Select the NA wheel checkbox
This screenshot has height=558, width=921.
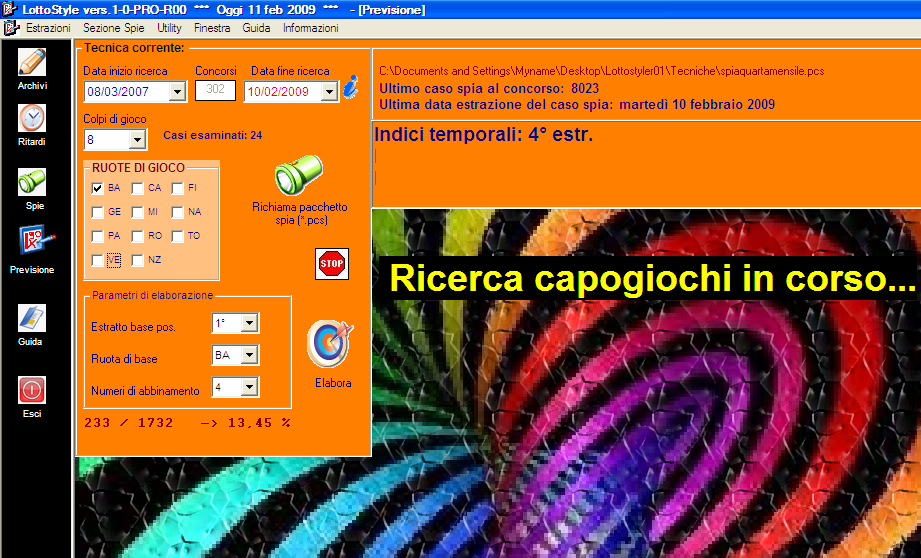pos(177,212)
